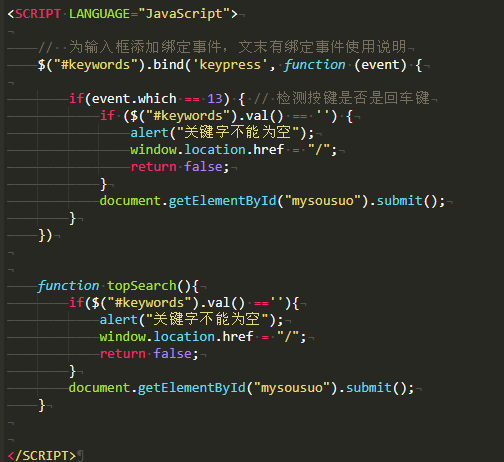This screenshot has height=462, width=504.
Task: Click the event.which expression
Action: 134,99
